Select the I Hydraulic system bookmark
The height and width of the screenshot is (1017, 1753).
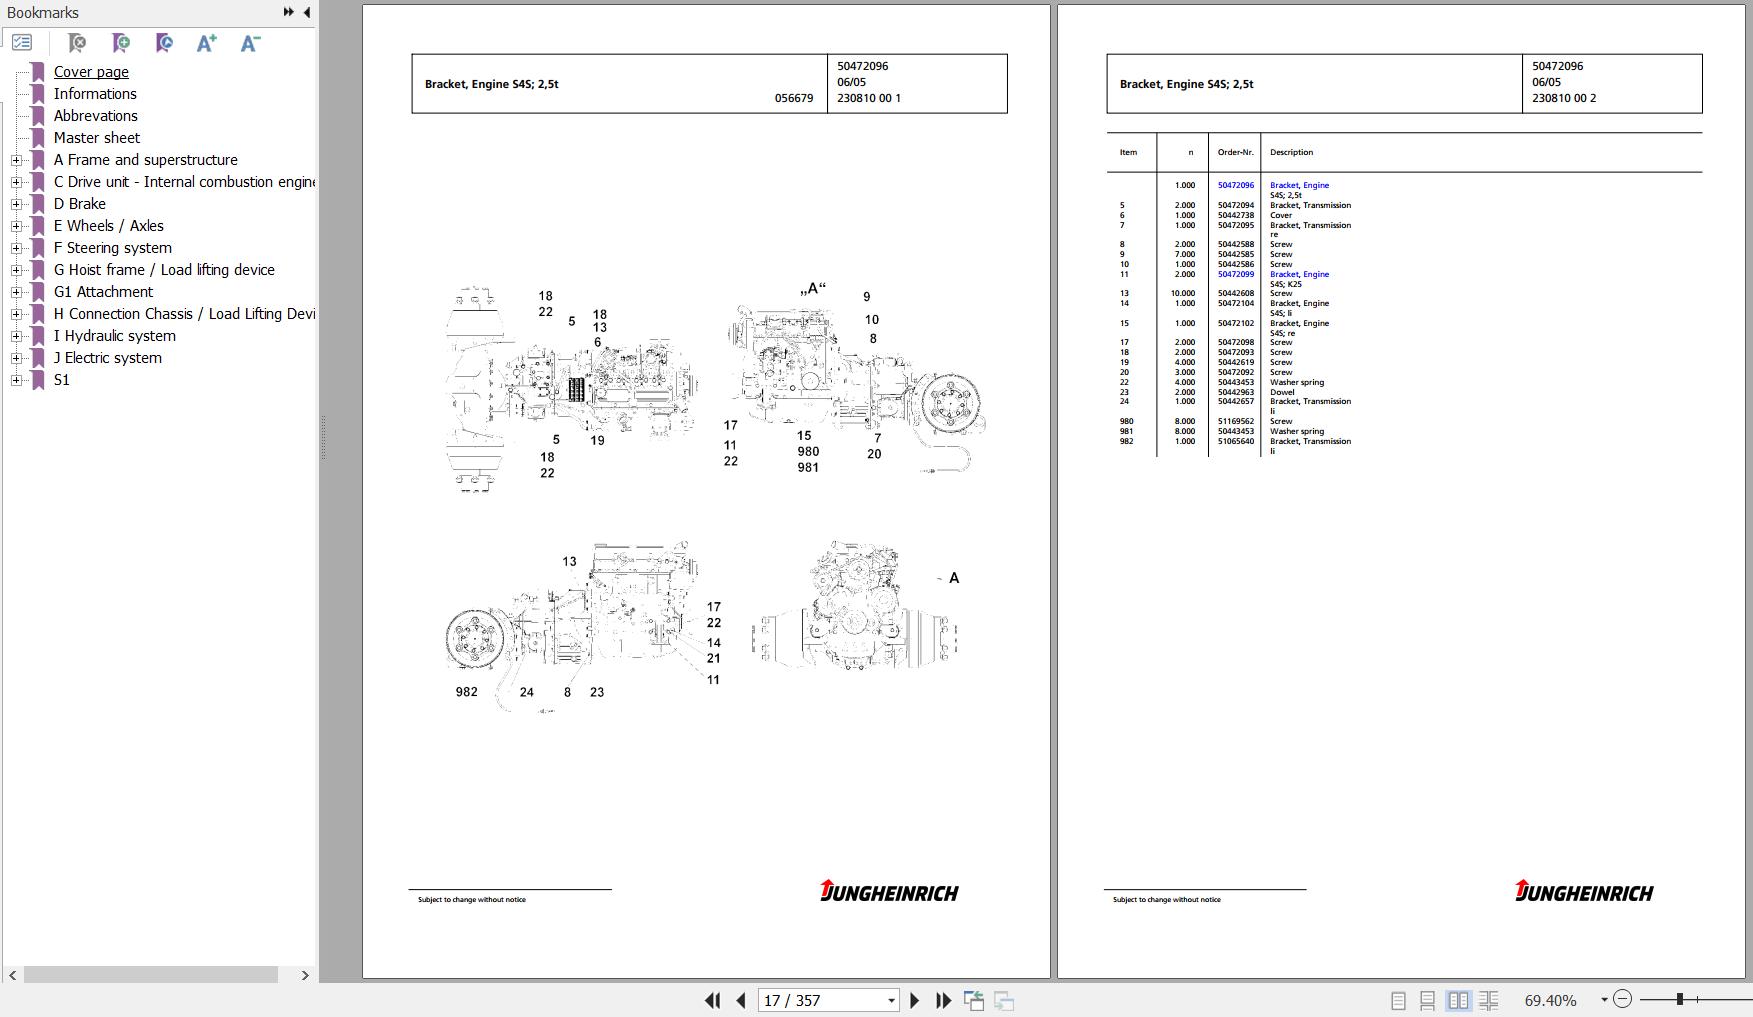click(x=115, y=336)
